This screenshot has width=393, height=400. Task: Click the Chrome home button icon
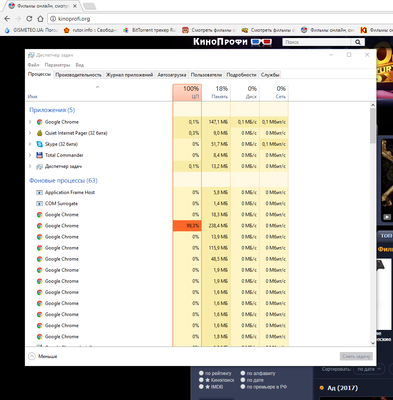pos(40,19)
